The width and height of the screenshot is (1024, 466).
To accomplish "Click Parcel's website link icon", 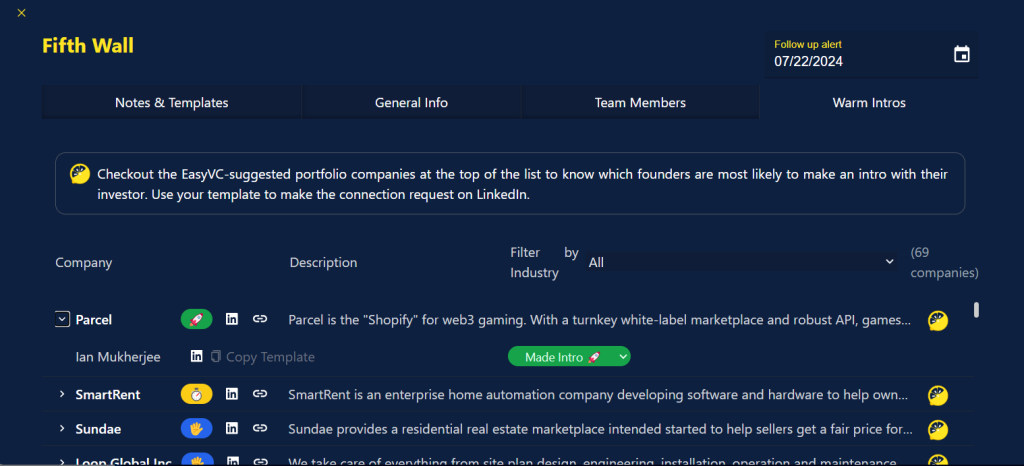I will (260, 320).
